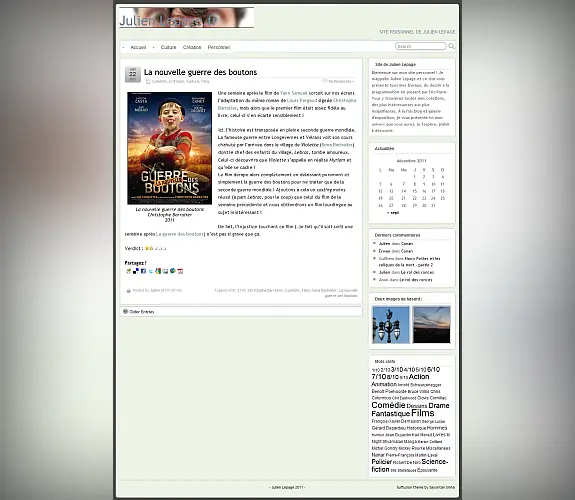
Task: Open the Films tag
Action: click(423, 413)
